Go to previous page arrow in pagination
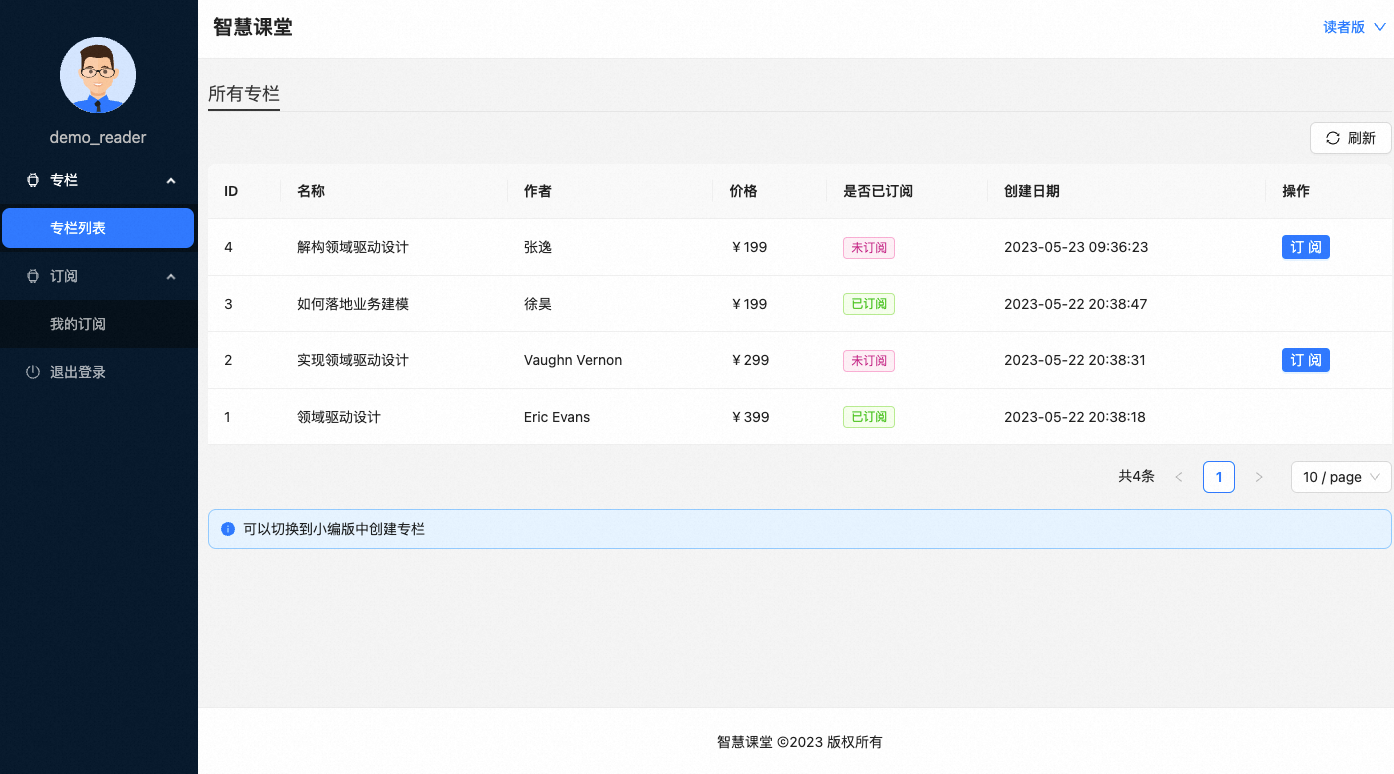The image size is (1394, 774). coord(1179,477)
